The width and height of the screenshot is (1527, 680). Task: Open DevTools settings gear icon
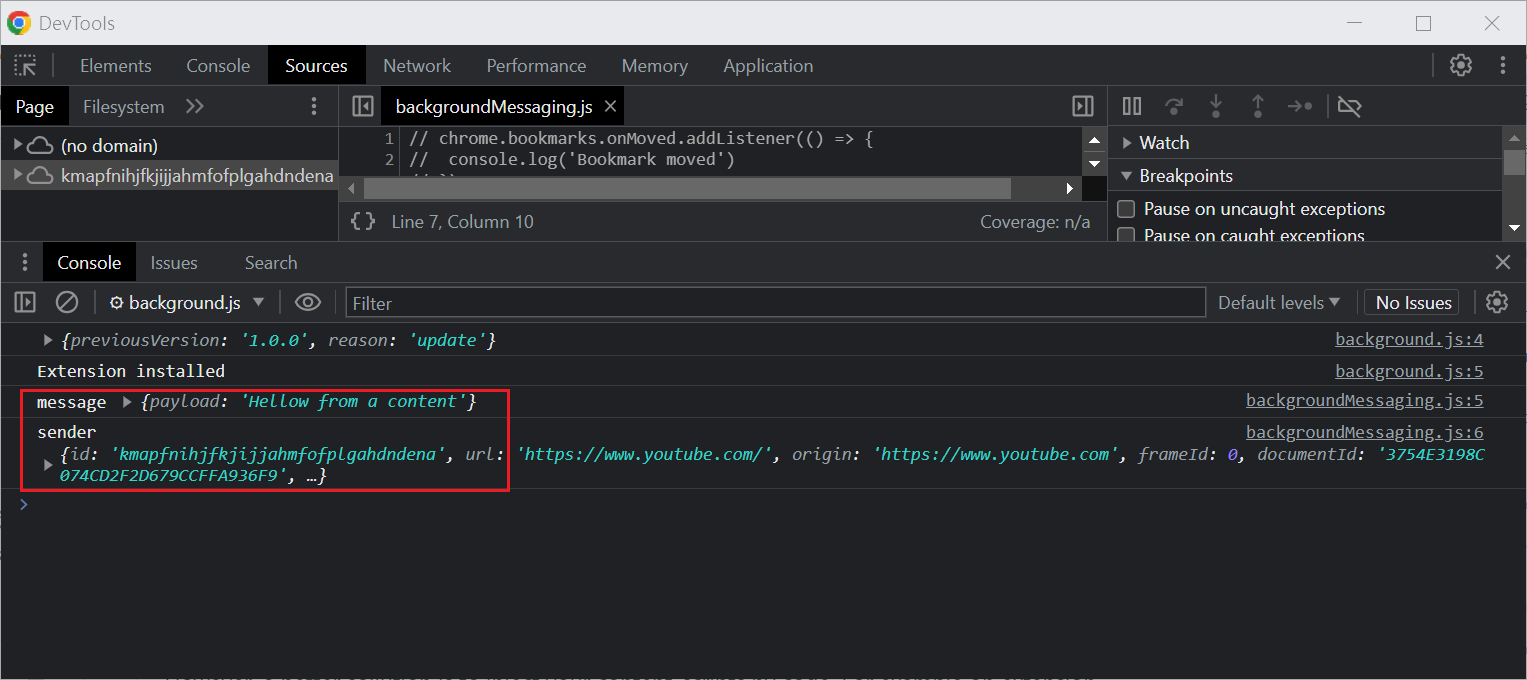point(1460,66)
